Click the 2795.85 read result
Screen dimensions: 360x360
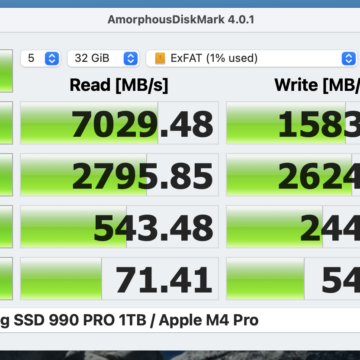click(x=119, y=175)
